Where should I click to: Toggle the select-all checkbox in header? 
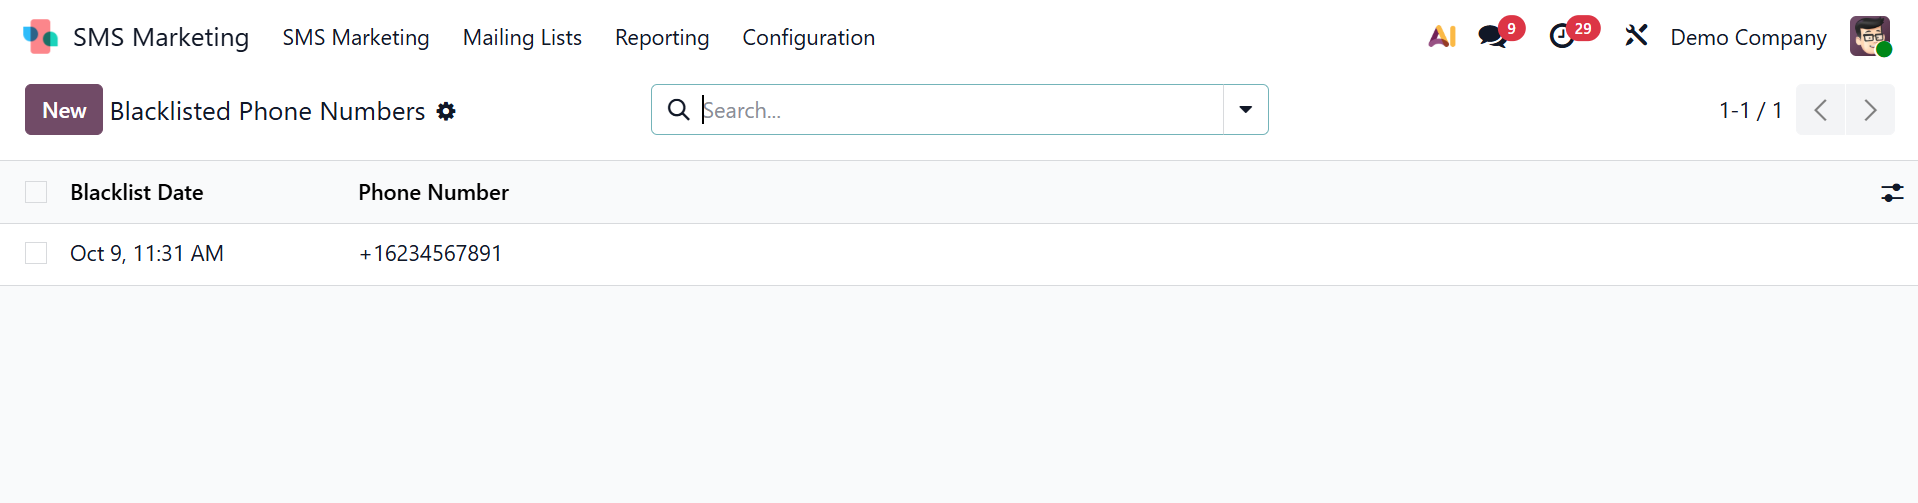(36, 192)
